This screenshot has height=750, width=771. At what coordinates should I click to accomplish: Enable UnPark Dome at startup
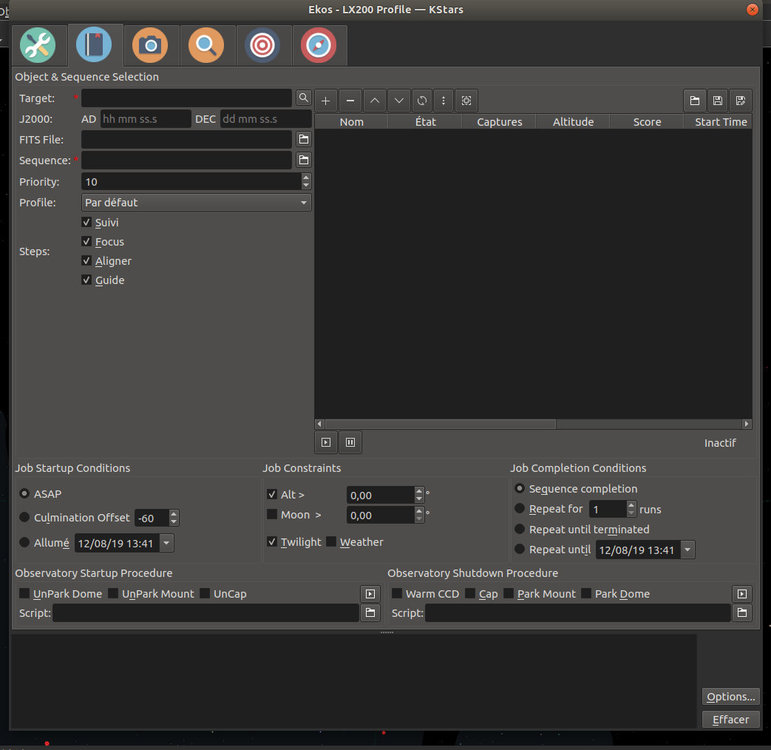(x=24, y=593)
